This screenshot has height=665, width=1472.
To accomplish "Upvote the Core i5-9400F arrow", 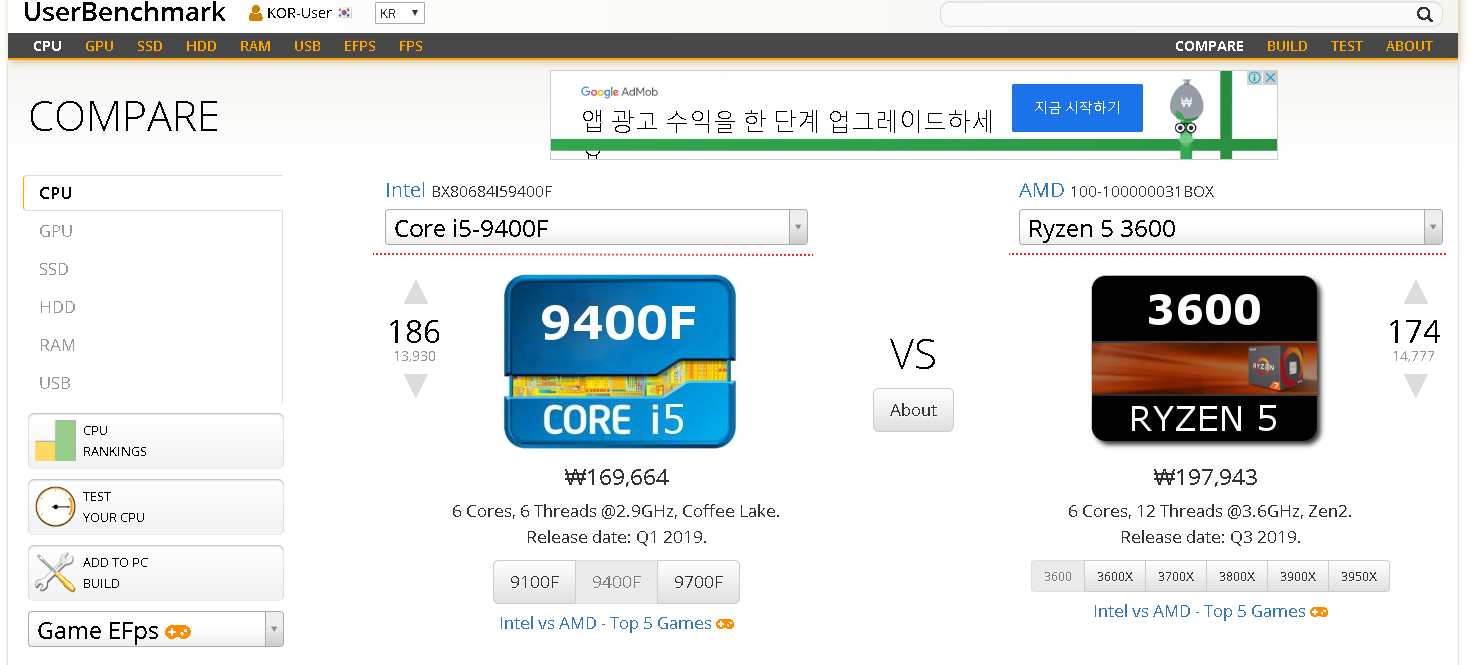I will pos(416,292).
